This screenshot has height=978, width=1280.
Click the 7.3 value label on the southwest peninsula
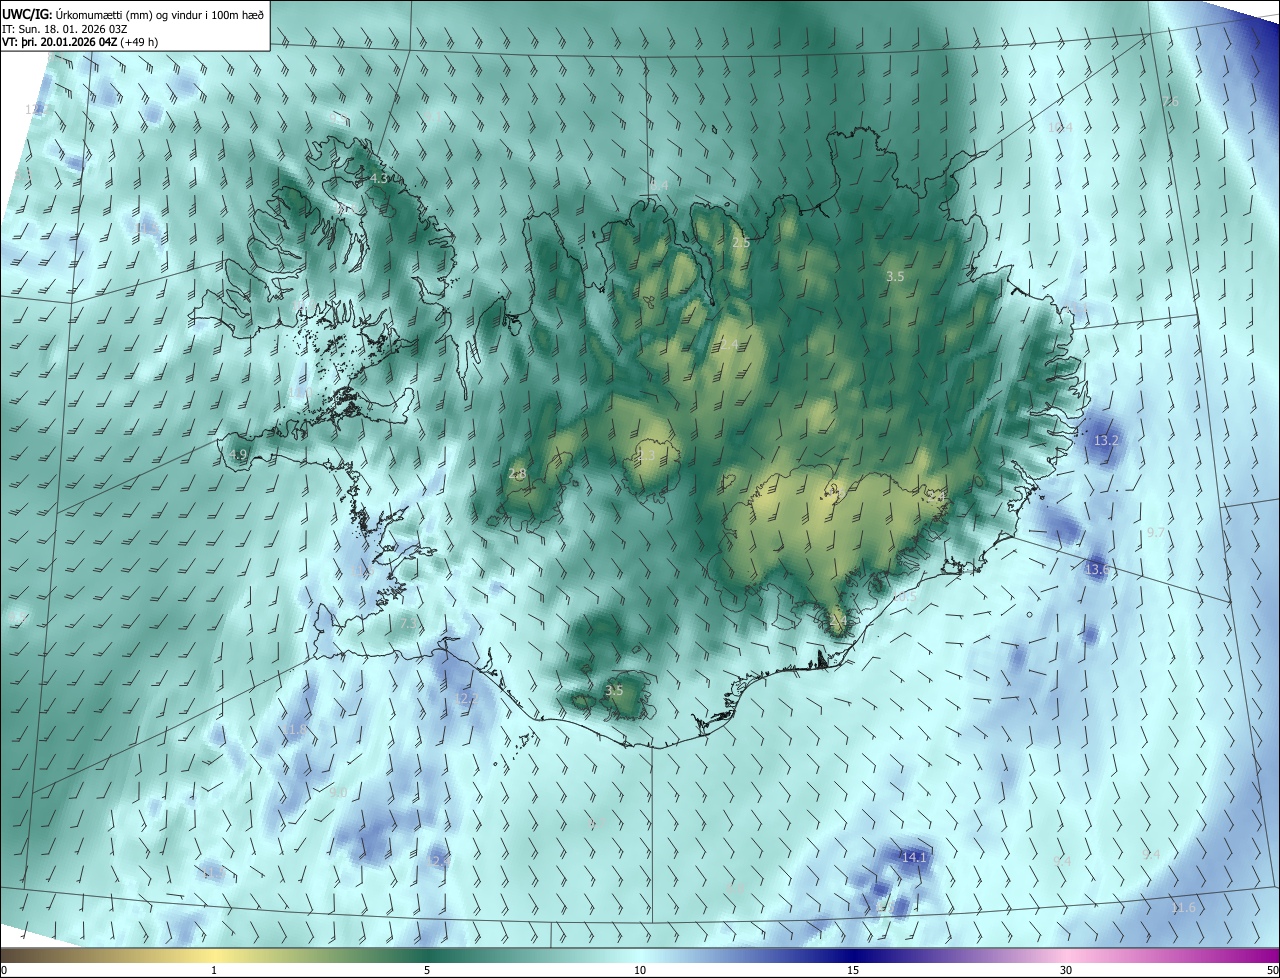click(408, 624)
